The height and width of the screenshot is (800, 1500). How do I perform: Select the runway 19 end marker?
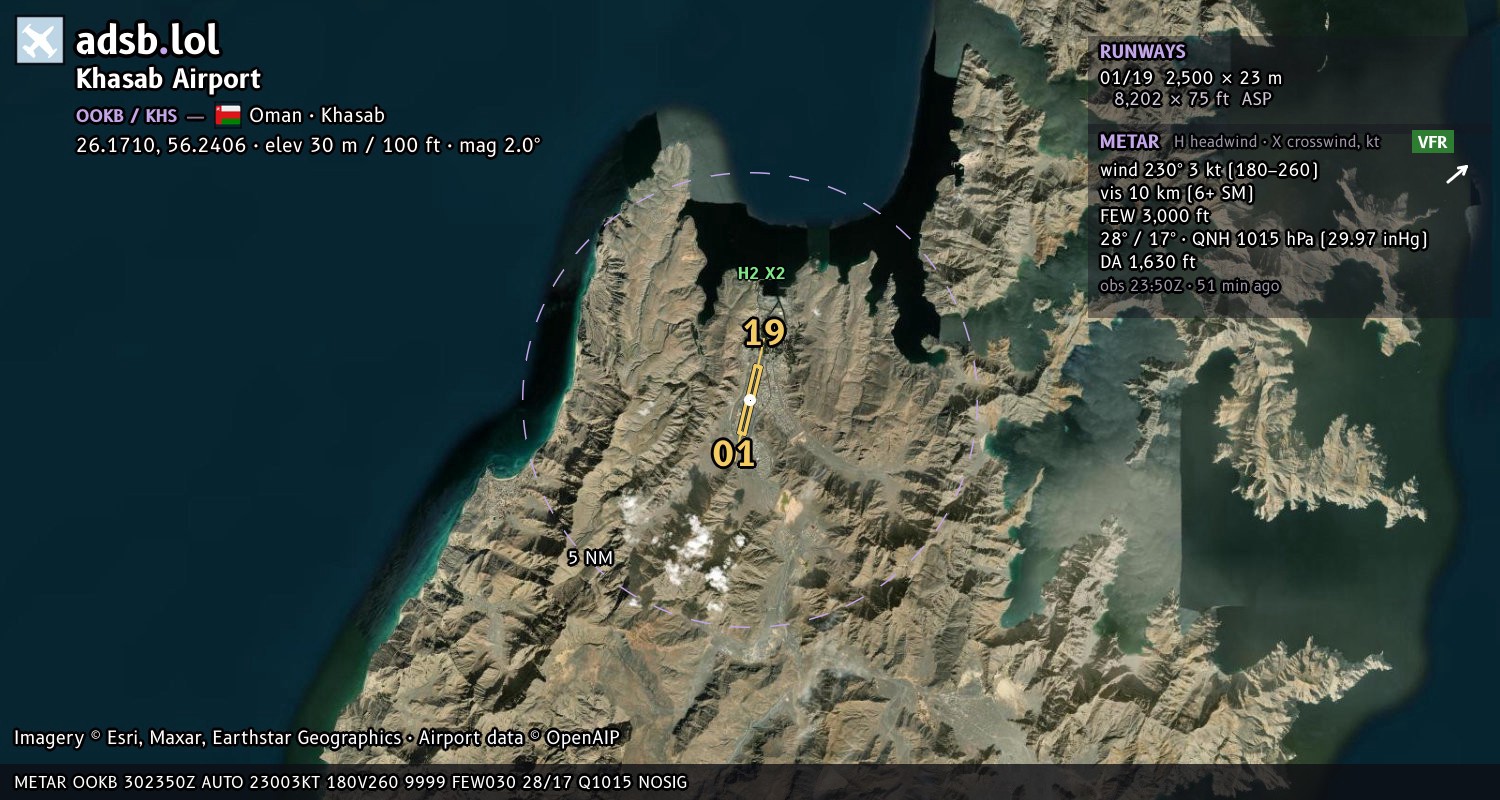(764, 333)
